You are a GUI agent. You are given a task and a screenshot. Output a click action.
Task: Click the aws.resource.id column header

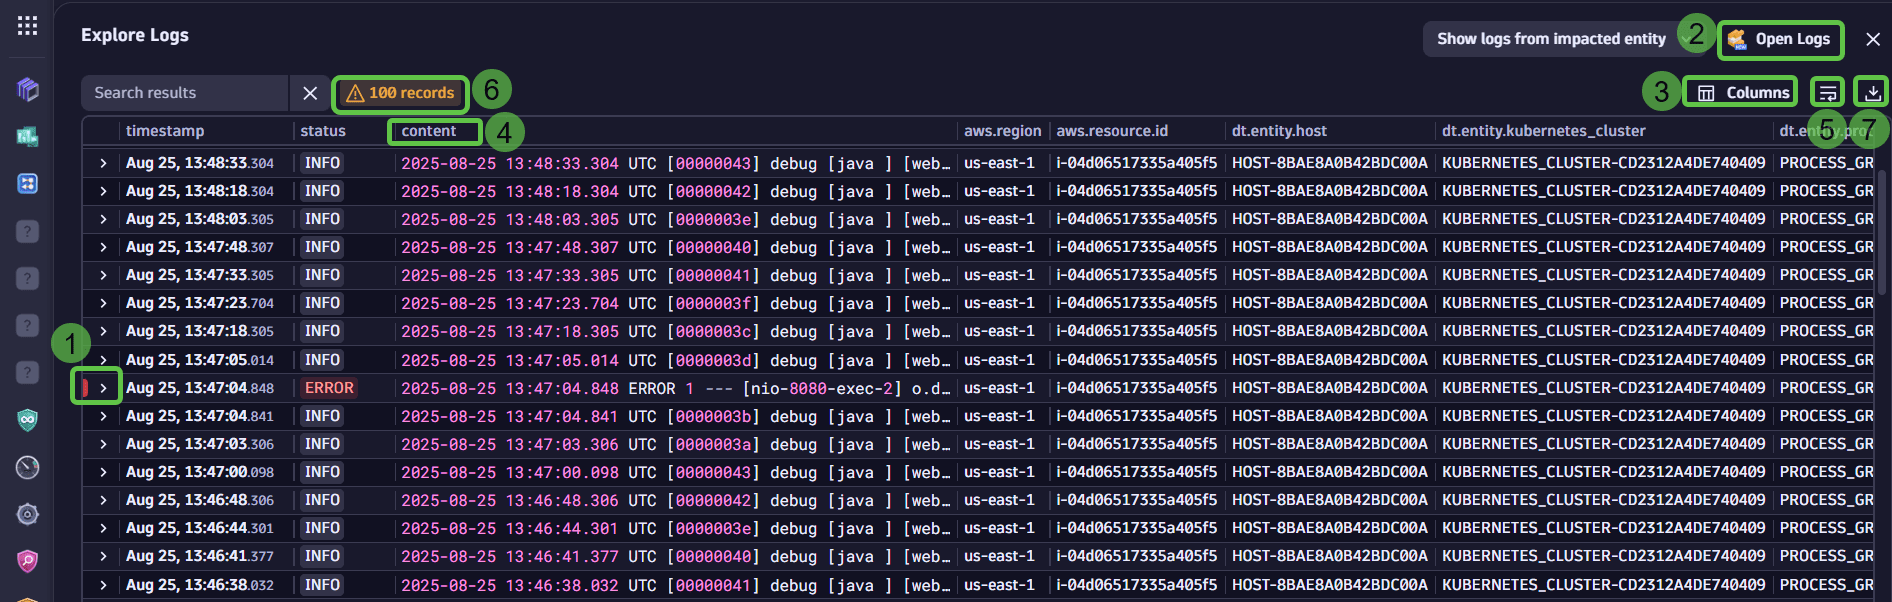pos(1112,131)
